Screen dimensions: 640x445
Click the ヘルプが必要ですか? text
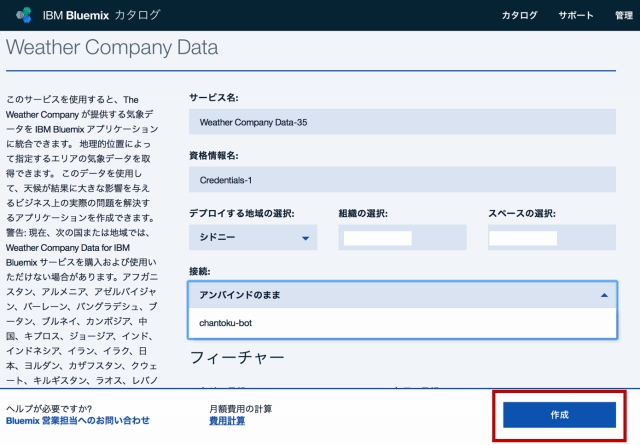[49, 409]
